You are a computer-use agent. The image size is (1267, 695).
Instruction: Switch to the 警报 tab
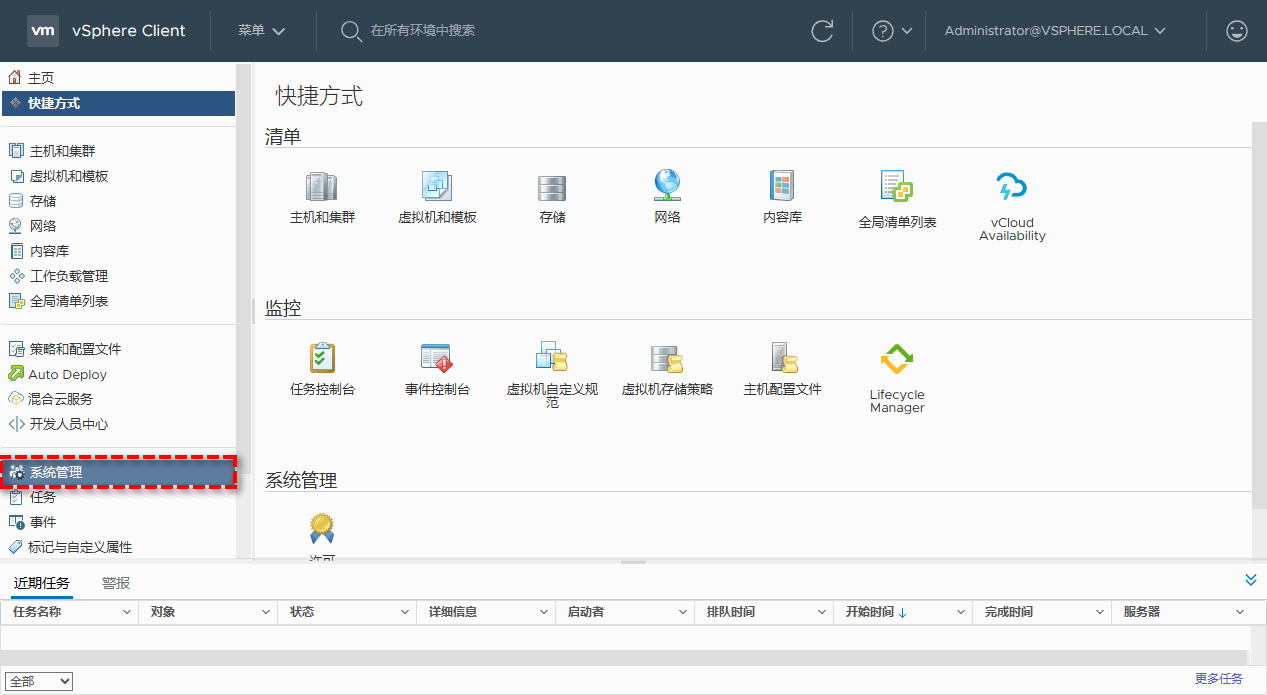(x=116, y=583)
